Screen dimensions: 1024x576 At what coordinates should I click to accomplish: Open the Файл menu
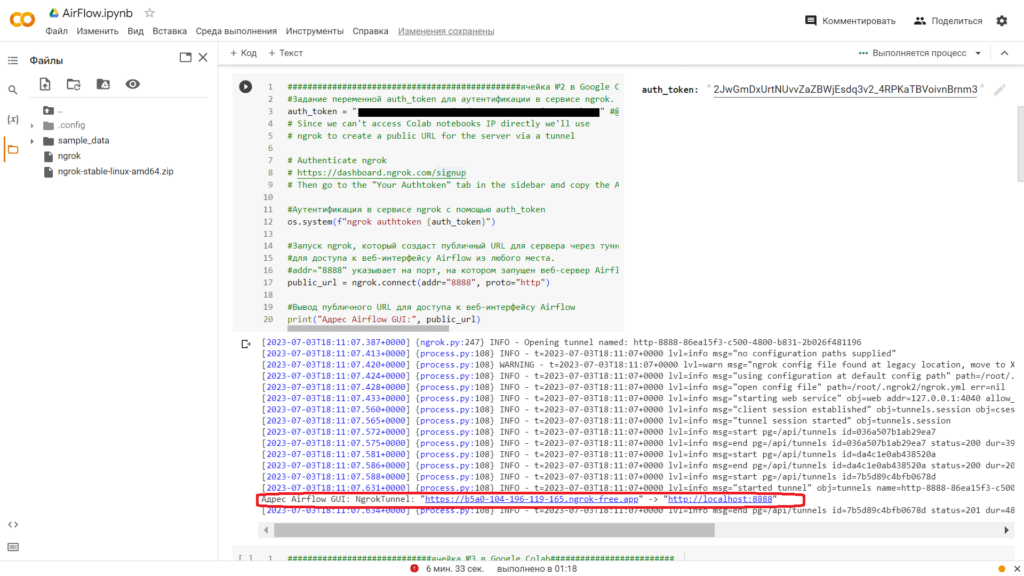click(56, 31)
